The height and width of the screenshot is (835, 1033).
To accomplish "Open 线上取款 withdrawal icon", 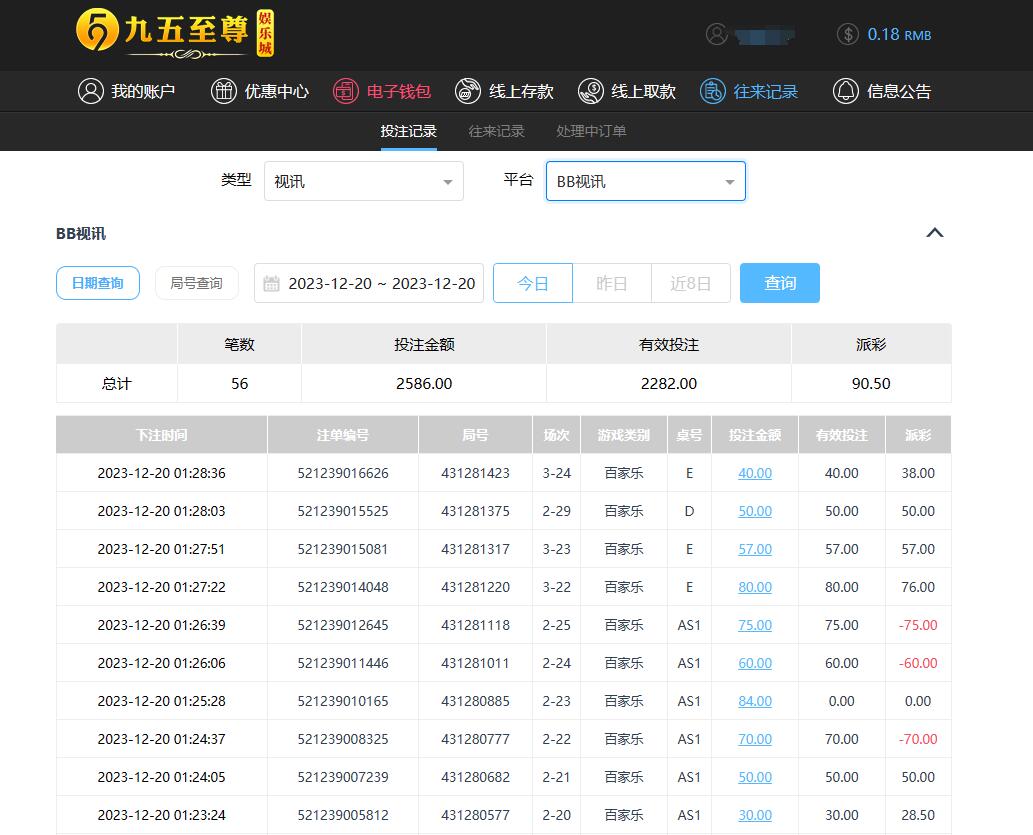I will tap(591, 91).
